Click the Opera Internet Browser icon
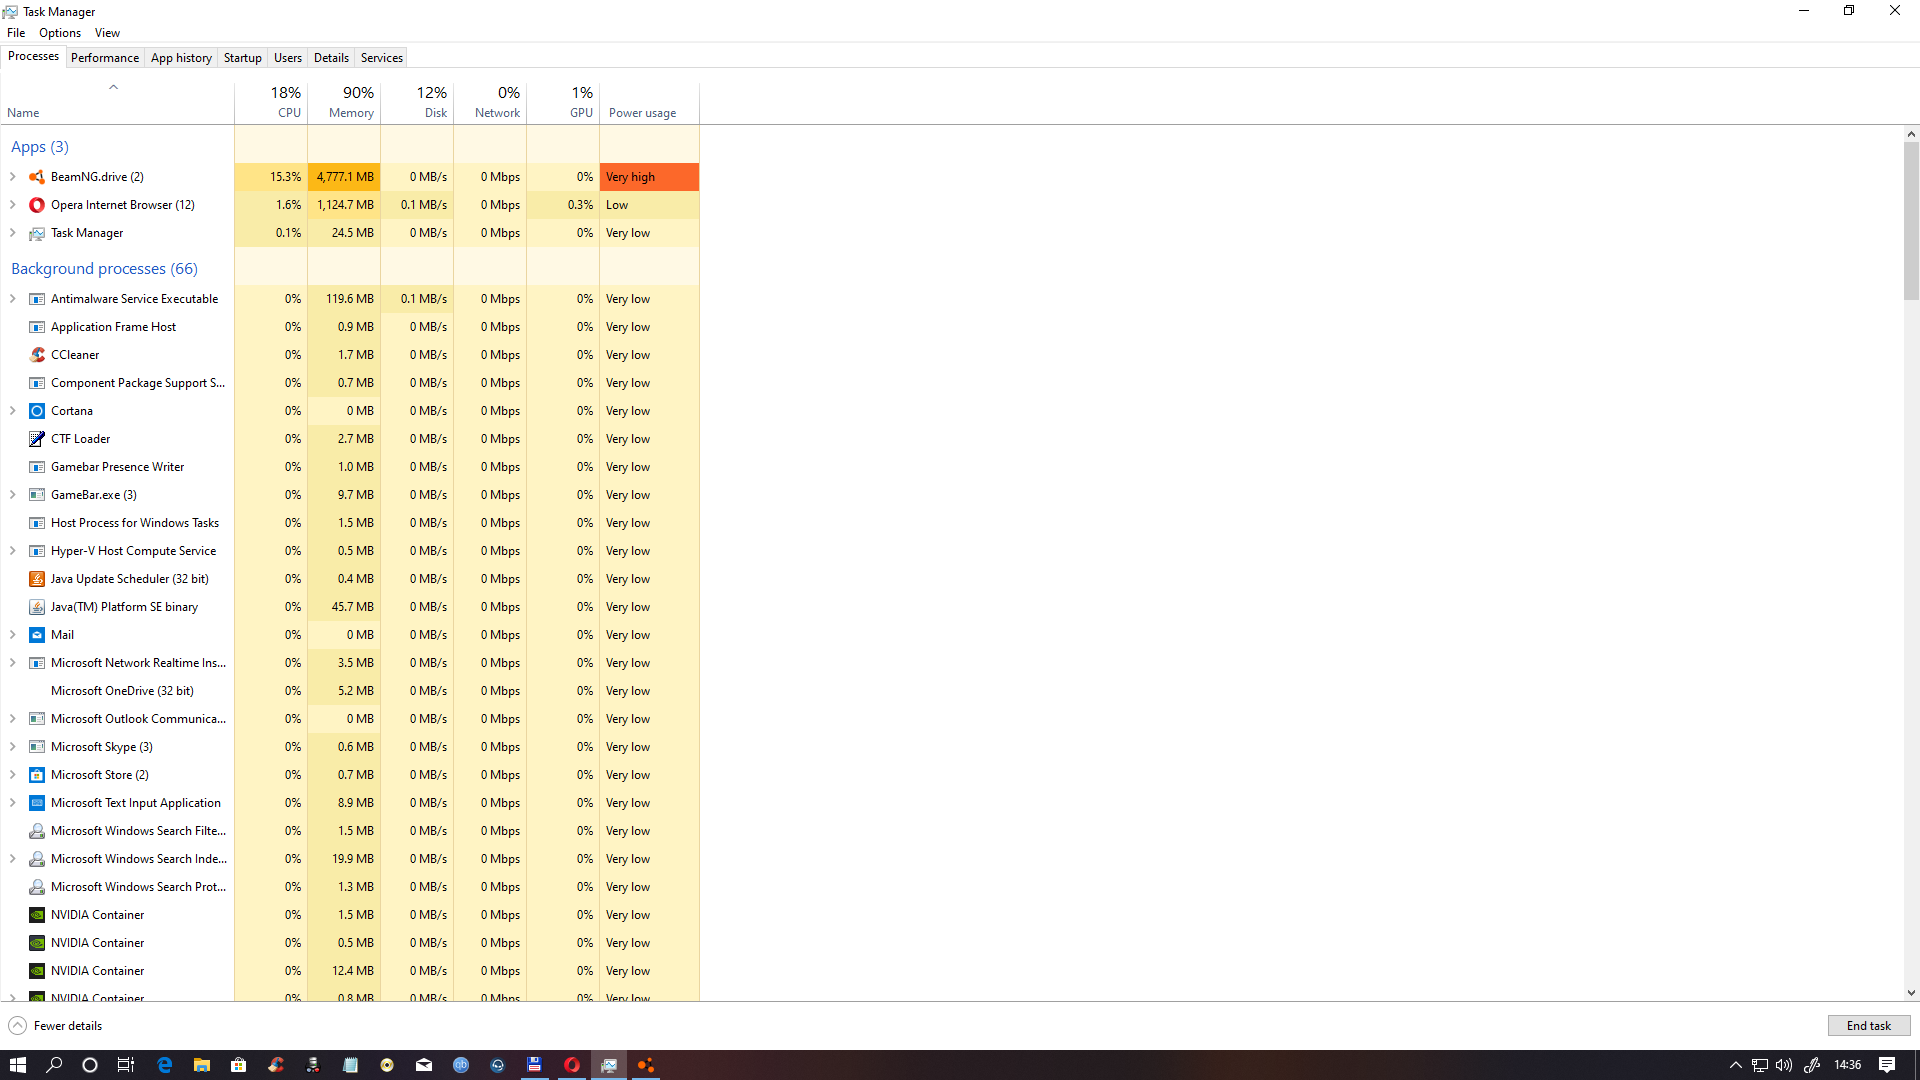1920x1080 pixels. click(x=37, y=205)
